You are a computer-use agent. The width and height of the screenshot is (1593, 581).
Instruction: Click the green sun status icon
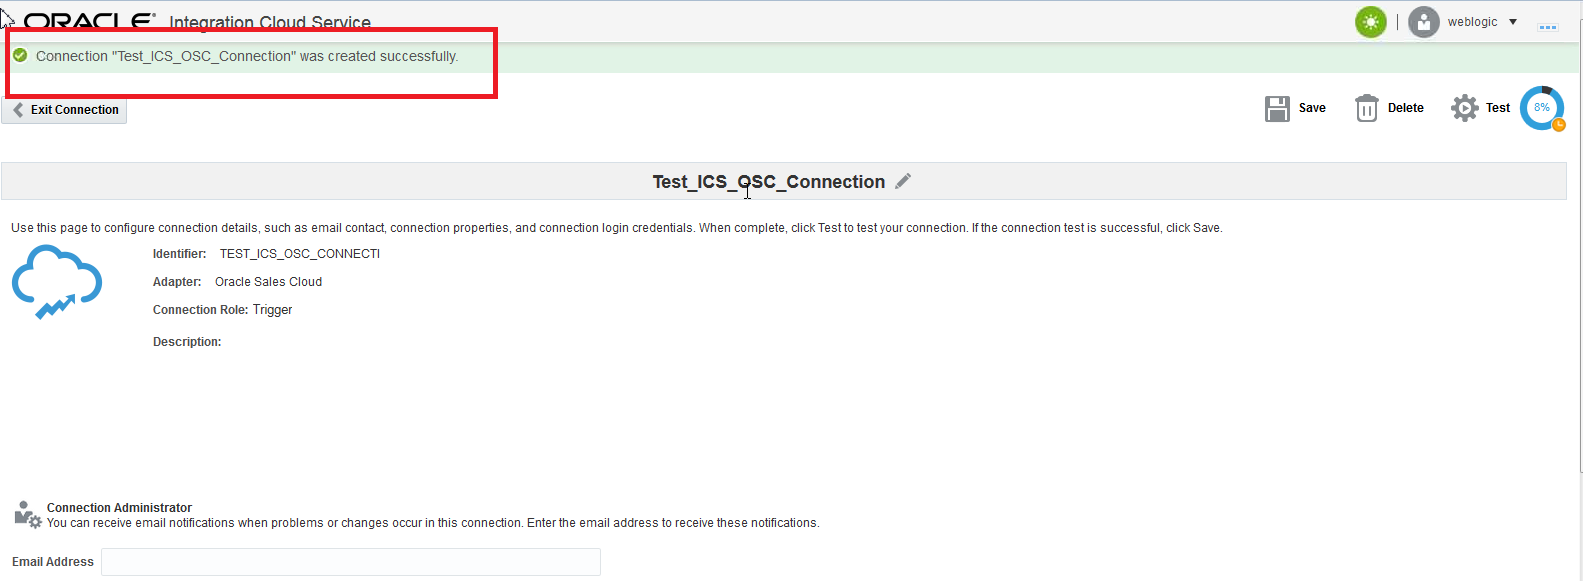click(x=1370, y=22)
